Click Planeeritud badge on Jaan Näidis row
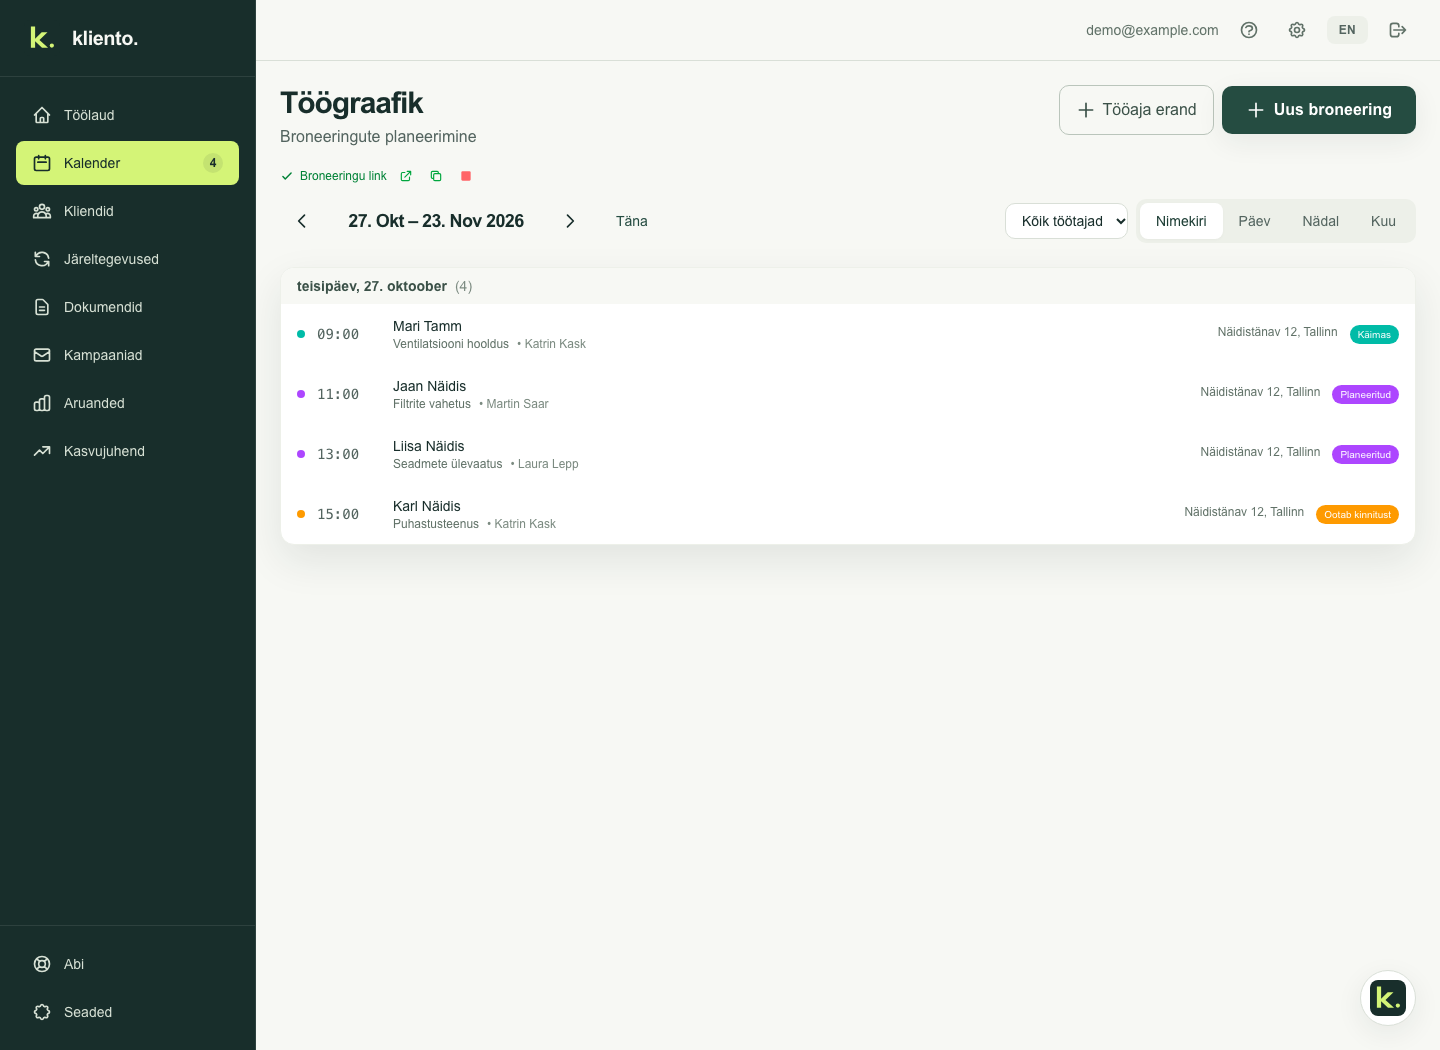This screenshot has height=1050, width=1440. click(1365, 394)
